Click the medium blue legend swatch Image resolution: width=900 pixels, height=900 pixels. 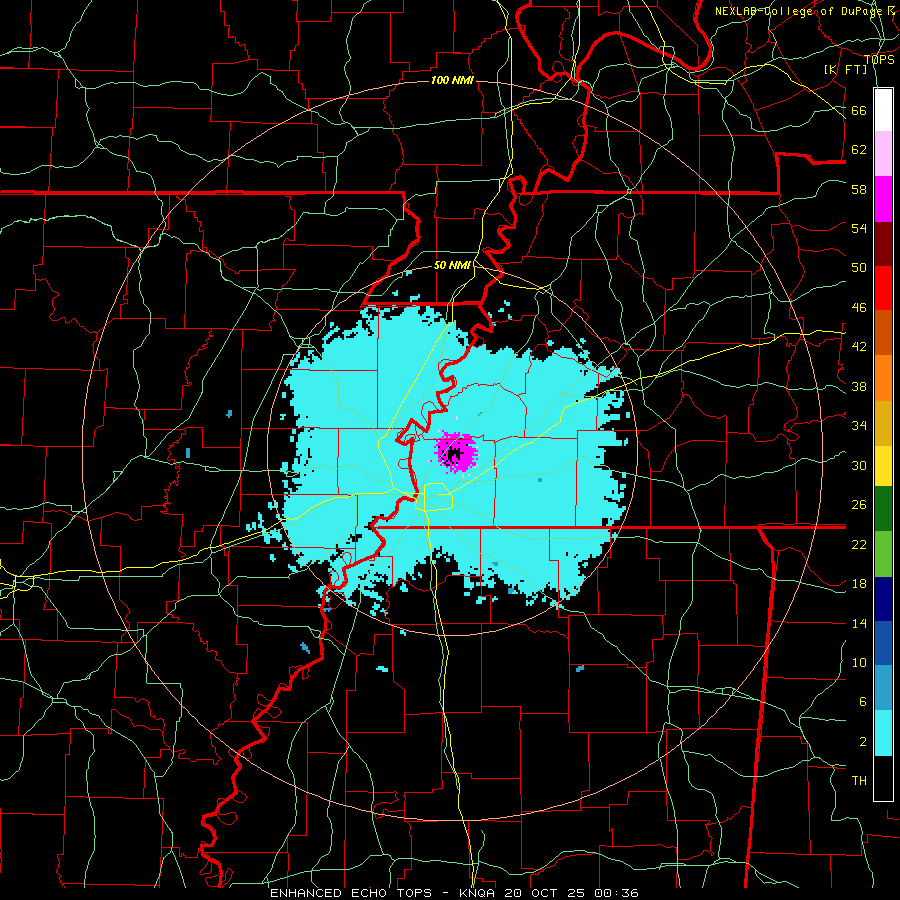[883, 643]
